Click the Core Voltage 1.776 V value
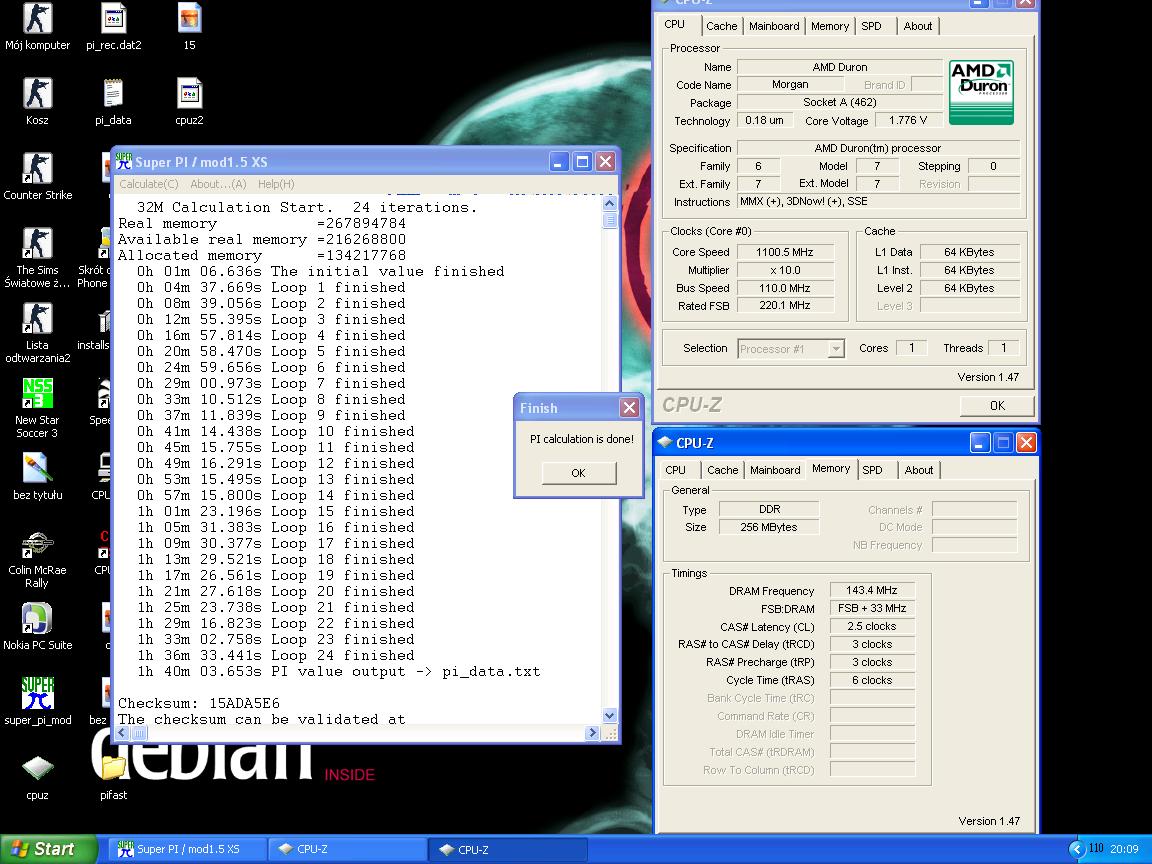The width and height of the screenshot is (1152, 864). click(x=908, y=120)
